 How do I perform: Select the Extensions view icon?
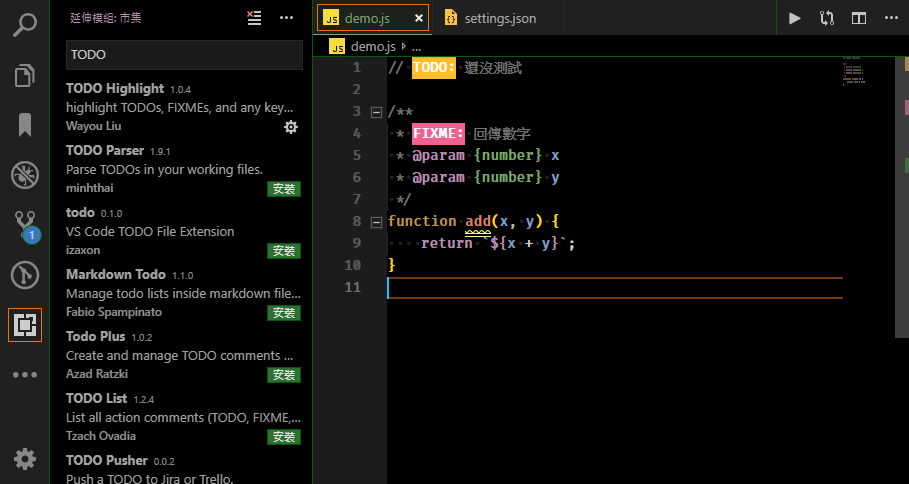pyautogui.click(x=25, y=325)
